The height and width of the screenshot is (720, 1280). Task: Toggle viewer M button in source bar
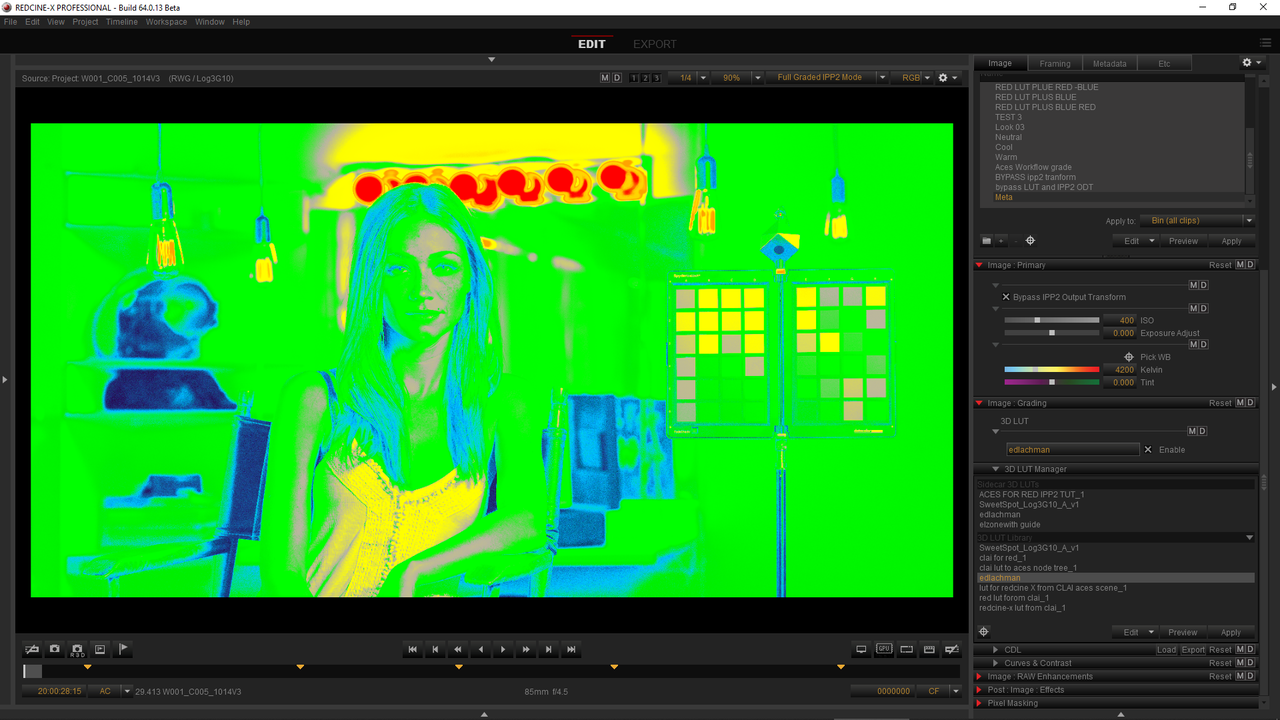point(605,78)
